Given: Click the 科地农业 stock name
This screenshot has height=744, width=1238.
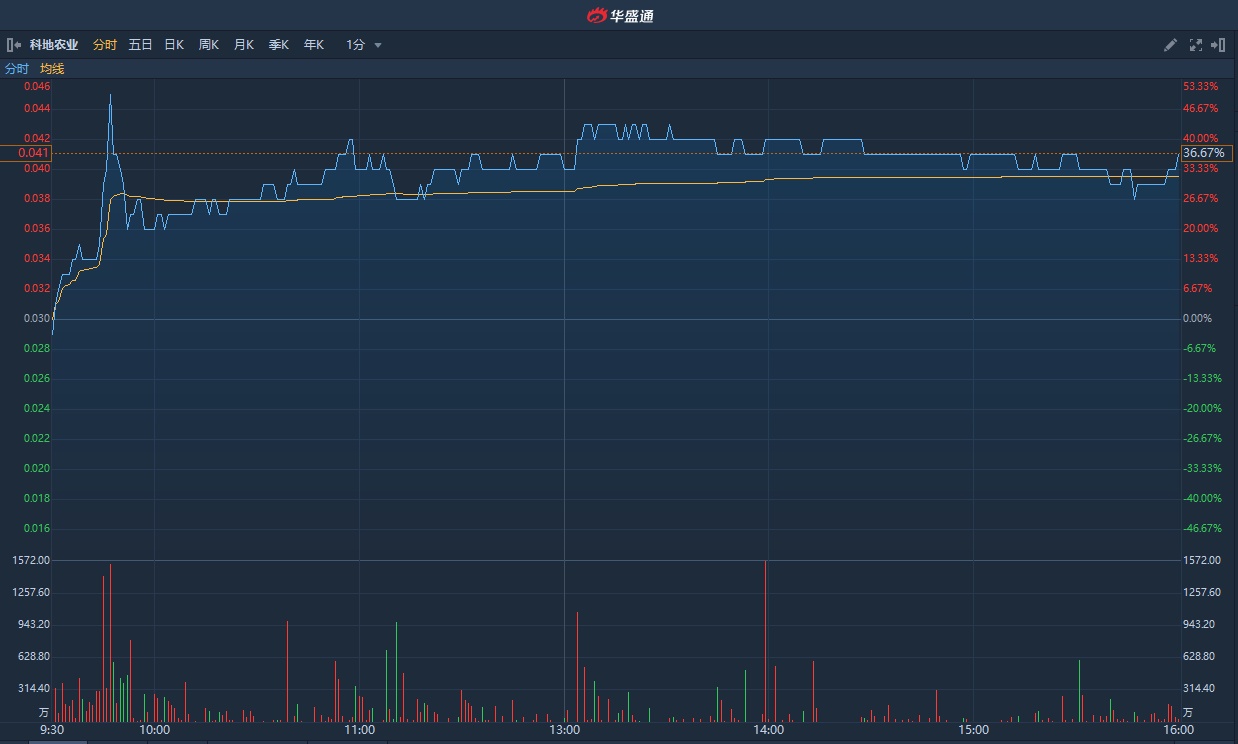Looking at the screenshot, I should click(54, 45).
